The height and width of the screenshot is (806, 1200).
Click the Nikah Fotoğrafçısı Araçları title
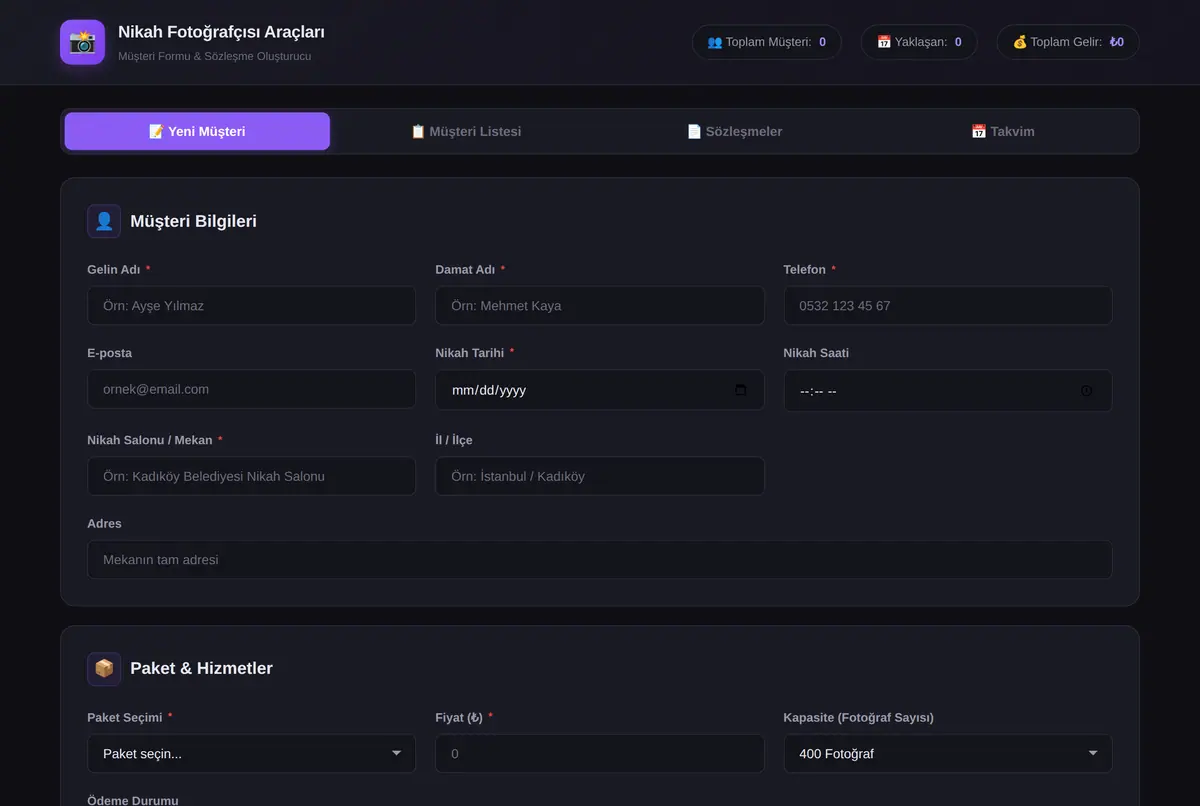pos(221,32)
